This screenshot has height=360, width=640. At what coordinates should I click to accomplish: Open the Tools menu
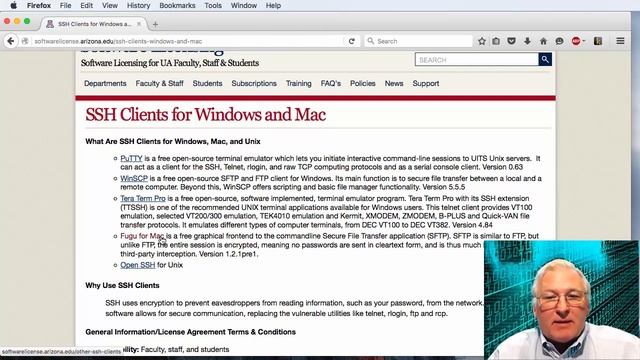point(213,6)
